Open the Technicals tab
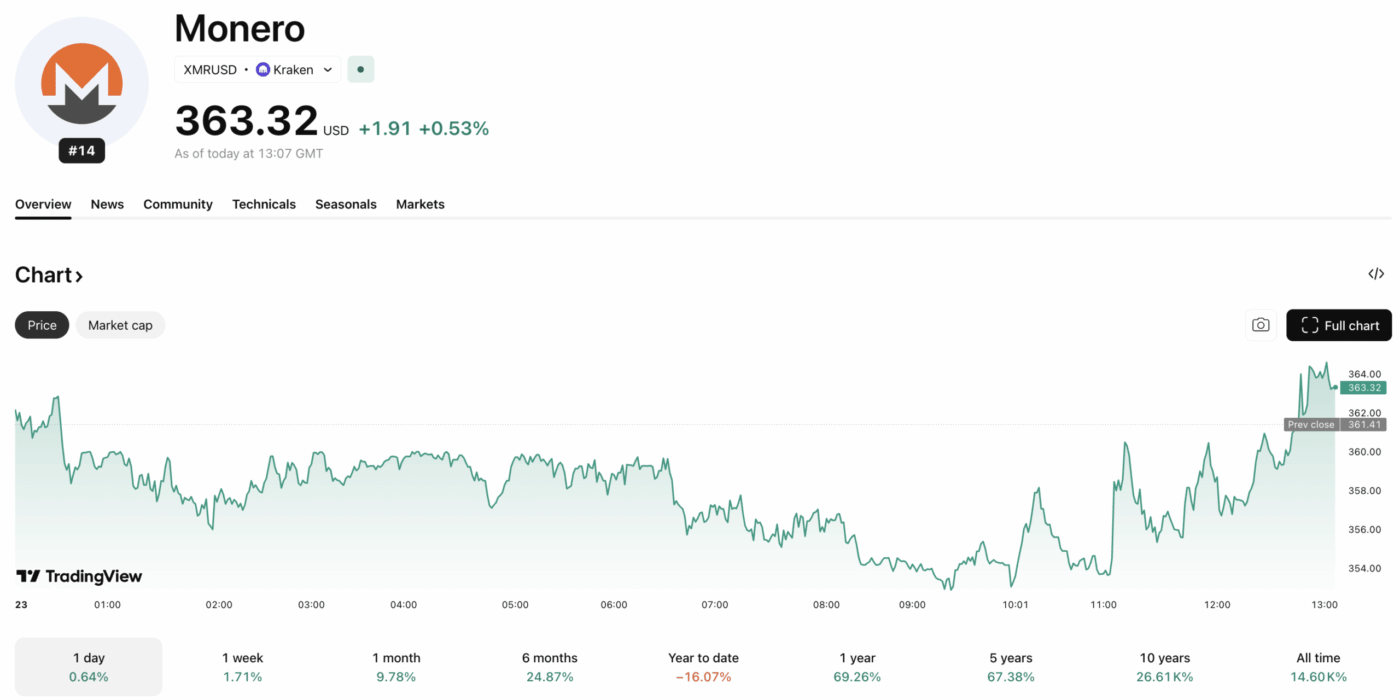Screen dimensions: 1400x700 [x=264, y=204]
